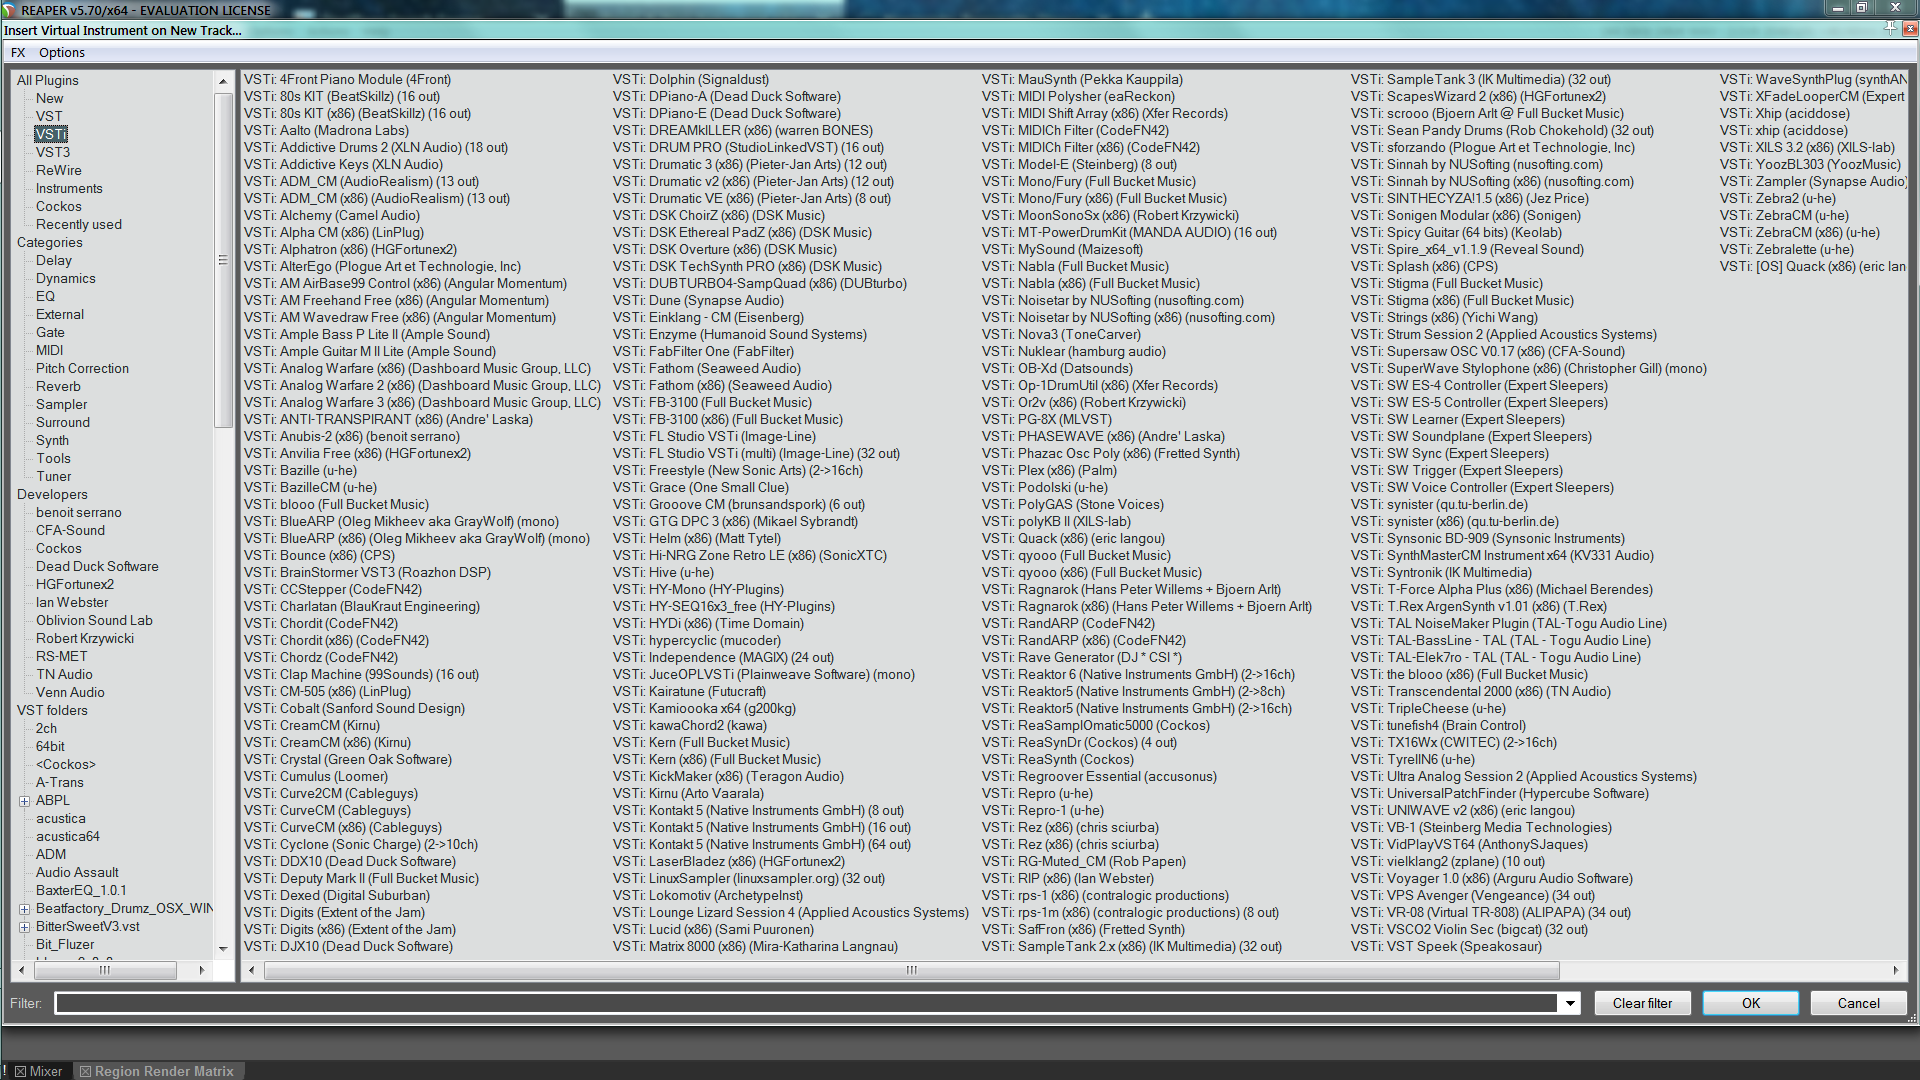1920x1080 pixels.
Task: Click into the Filter text field
Action: [x=806, y=1003]
